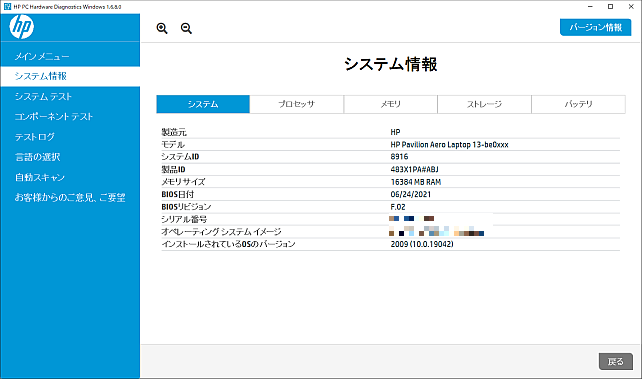Click the zoom out magnifier icon
This screenshot has height=379, width=642.
186,28
